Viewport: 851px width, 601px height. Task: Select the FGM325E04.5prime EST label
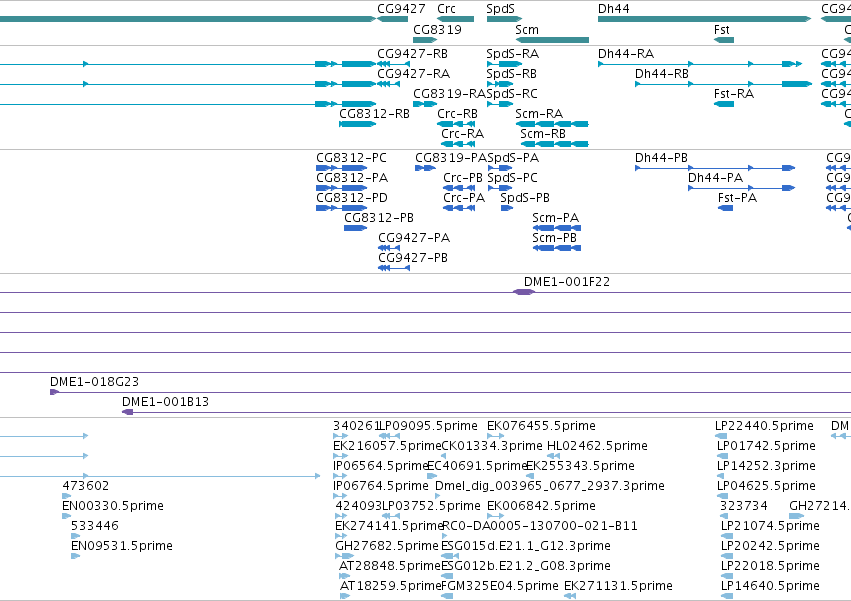click(499, 587)
